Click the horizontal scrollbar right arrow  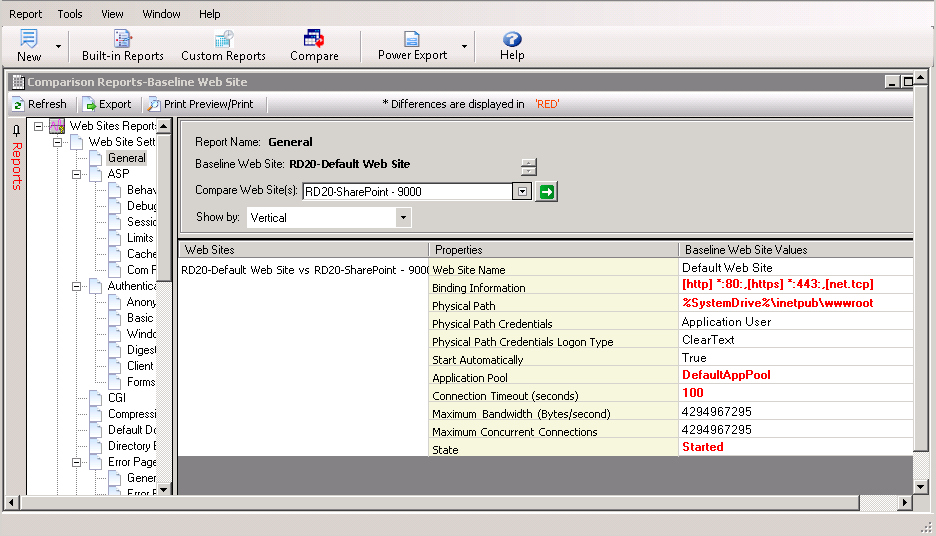point(905,503)
